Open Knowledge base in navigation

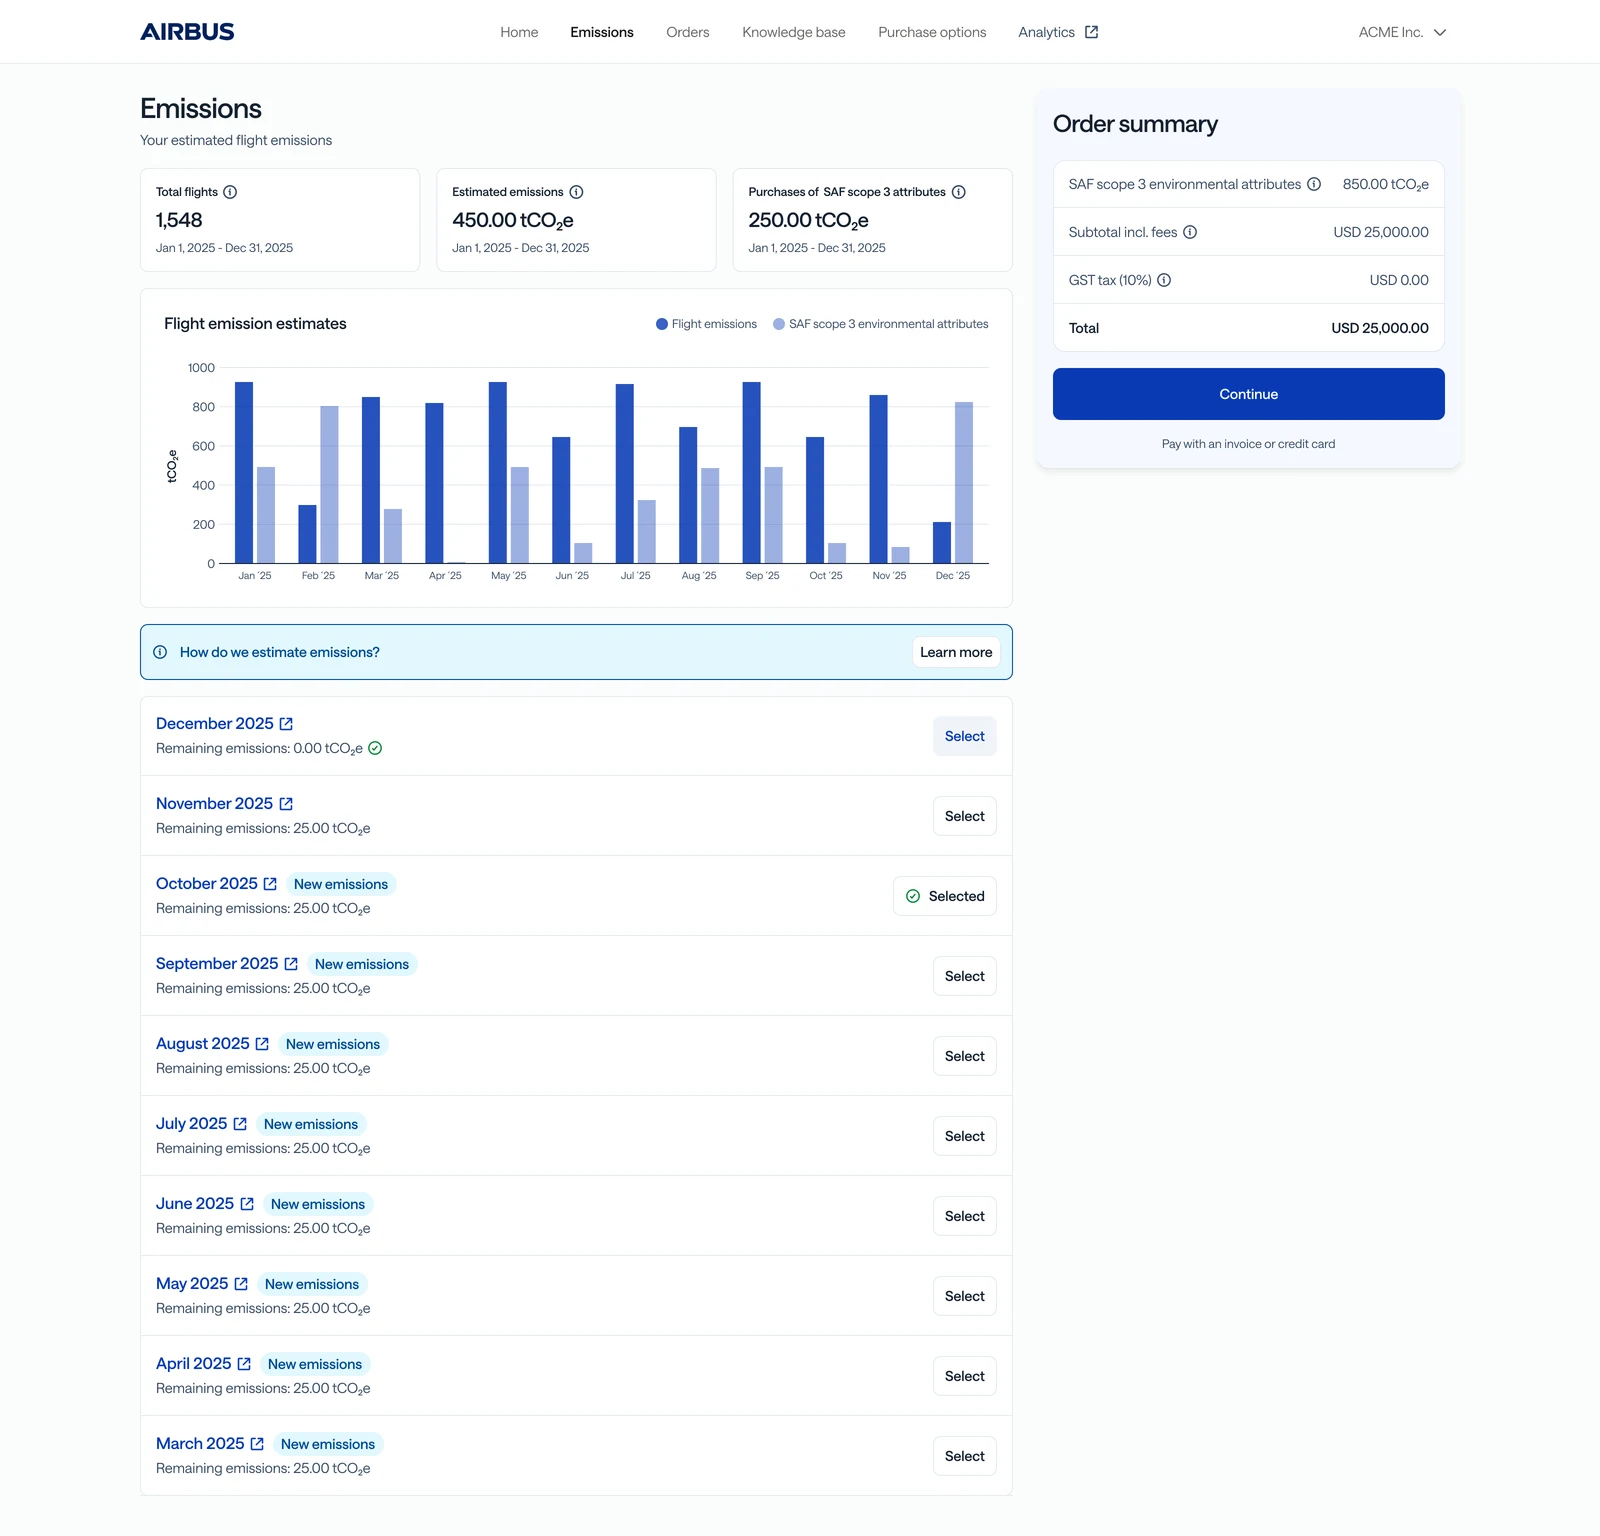794,32
